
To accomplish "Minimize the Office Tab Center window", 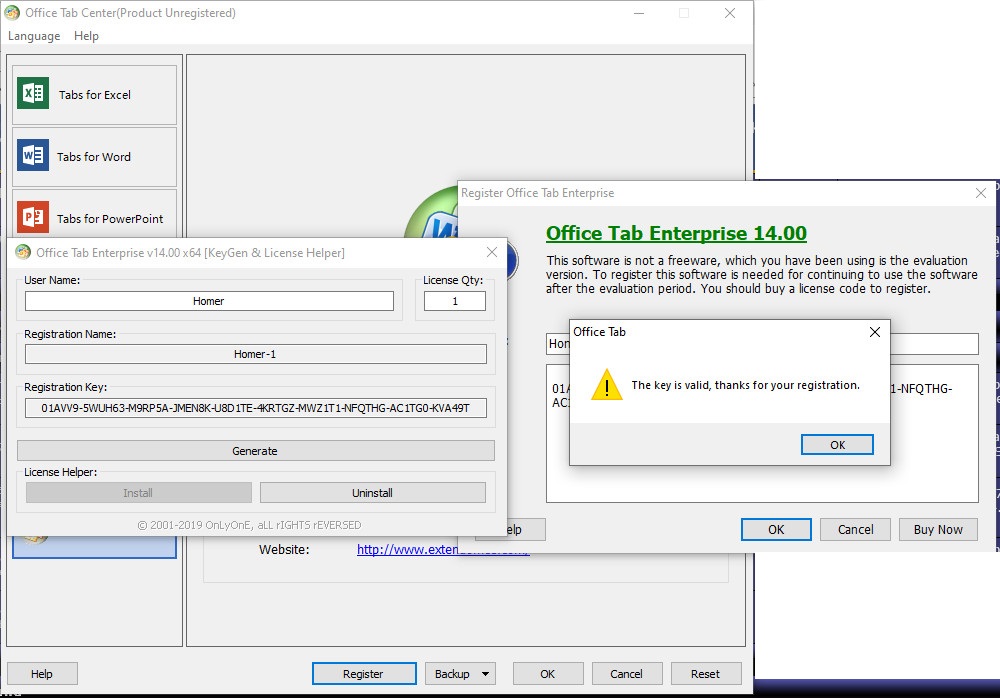I will coord(638,13).
